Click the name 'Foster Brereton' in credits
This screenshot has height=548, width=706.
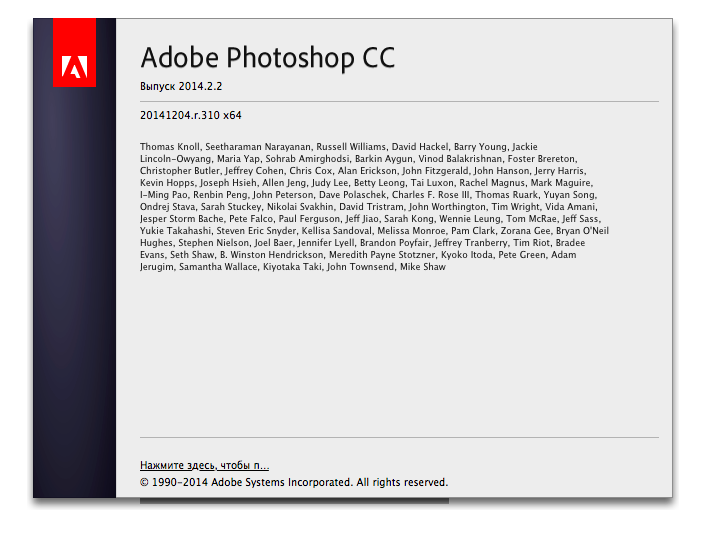click(x=542, y=159)
